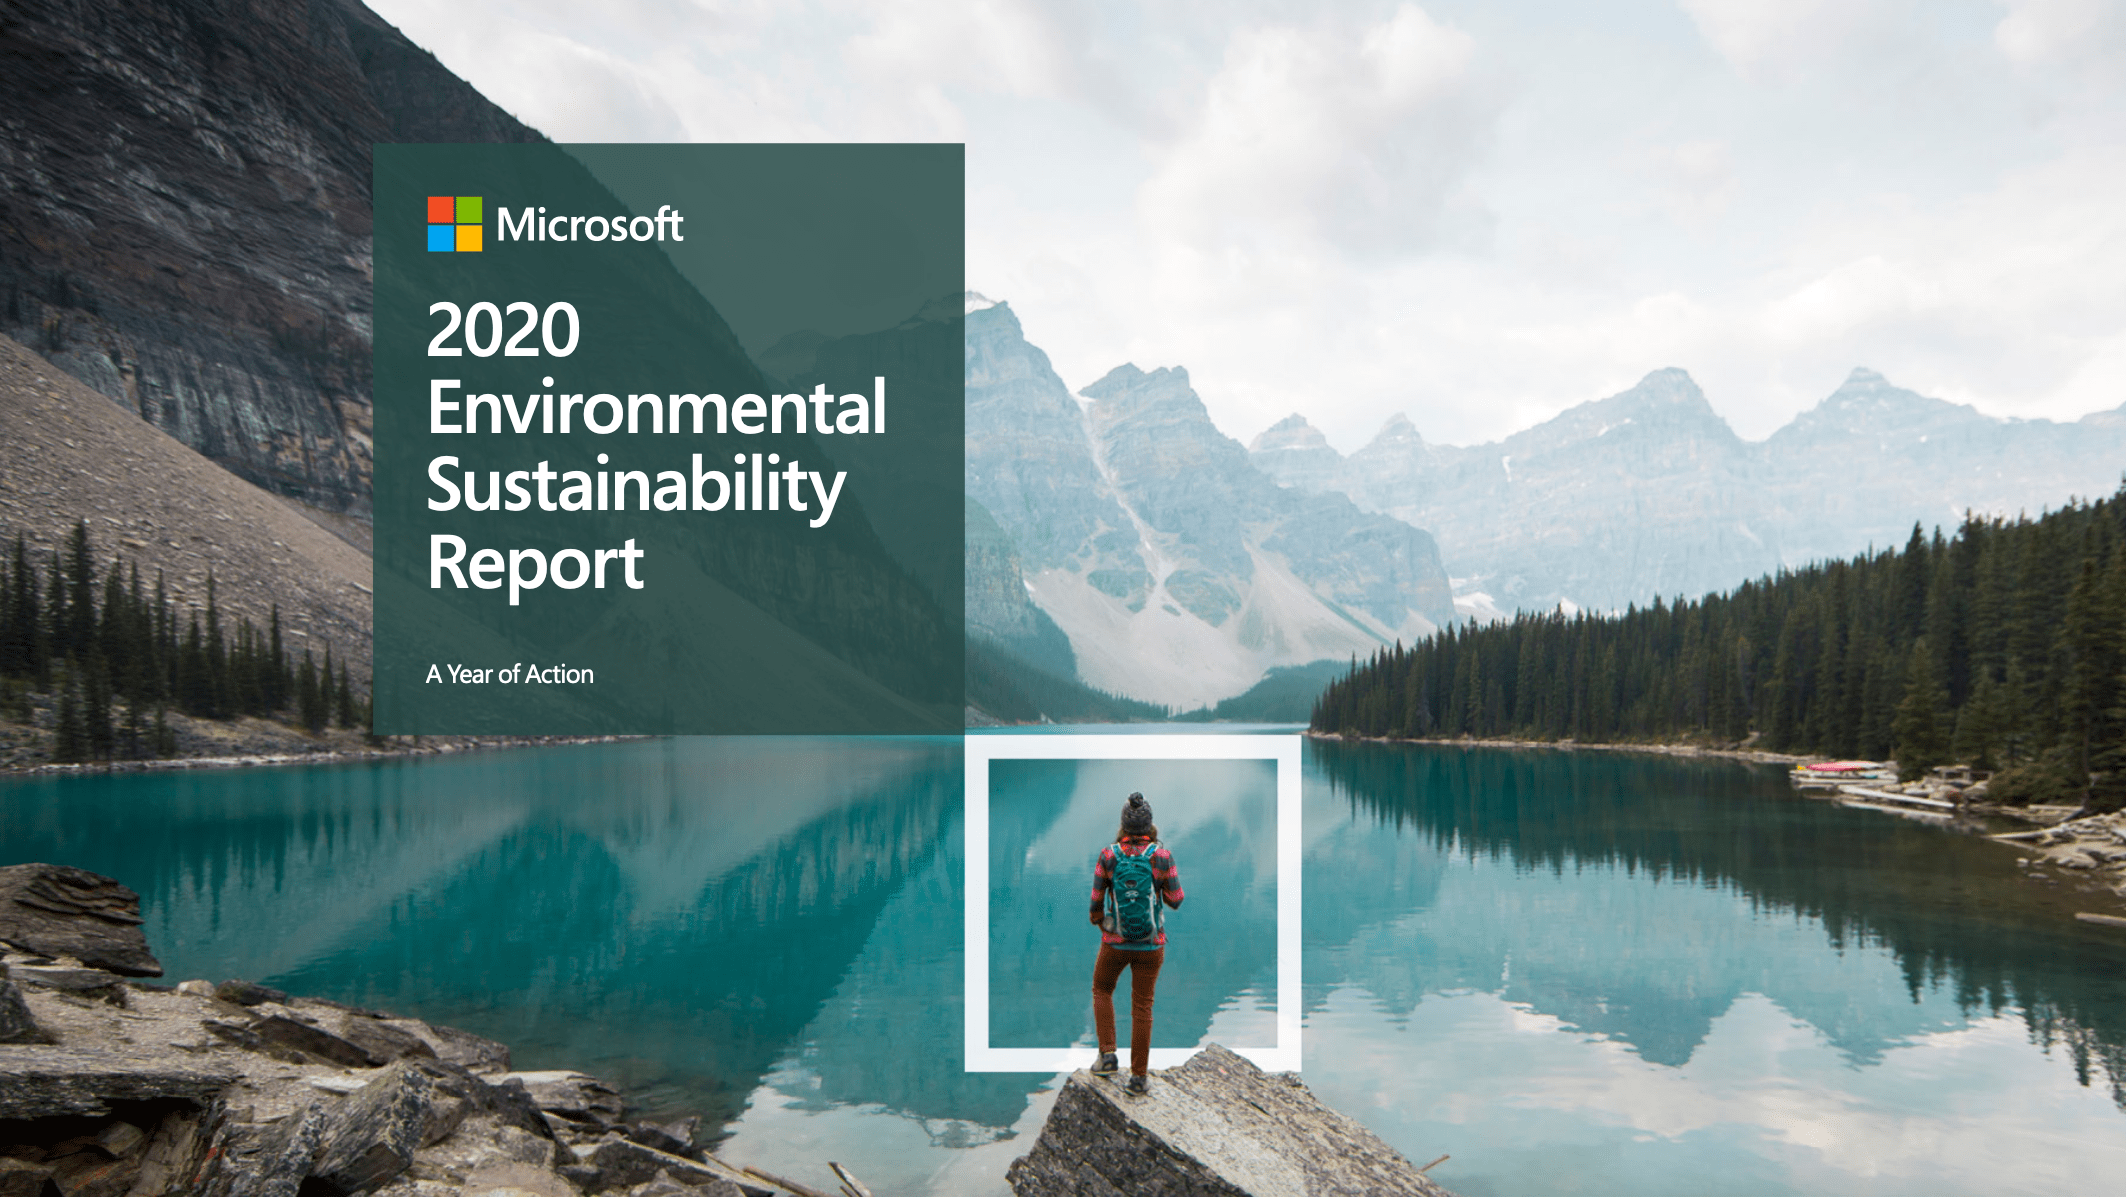
Task: Click the 'Microsoft' wordmark text
Action: click(590, 225)
